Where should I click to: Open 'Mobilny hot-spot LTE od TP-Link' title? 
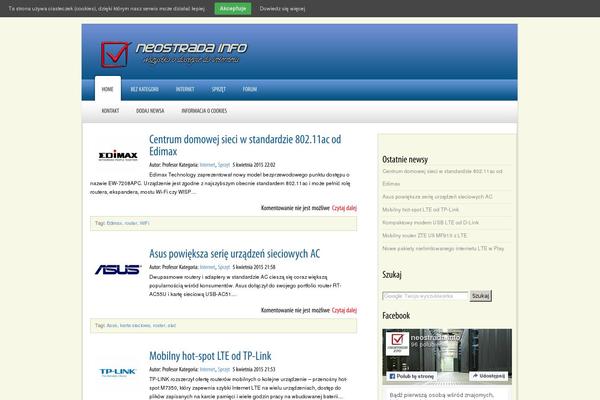[x=210, y=356]
